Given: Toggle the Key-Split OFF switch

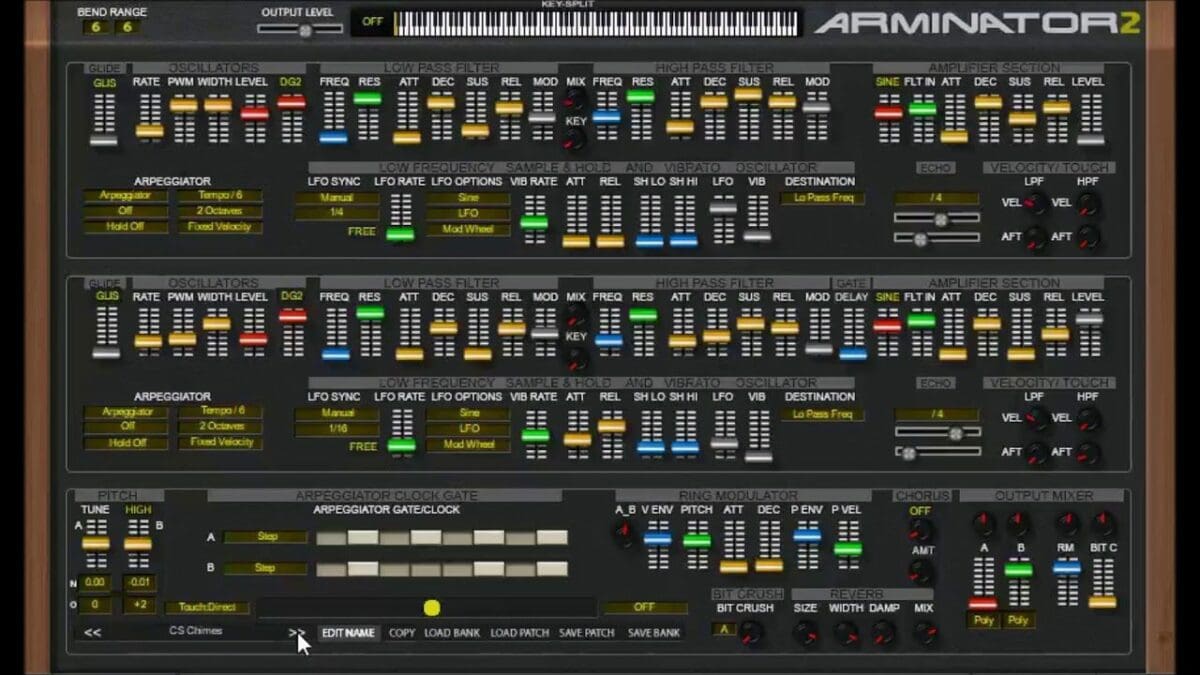Looking at the screenshot, I should 372,21.
